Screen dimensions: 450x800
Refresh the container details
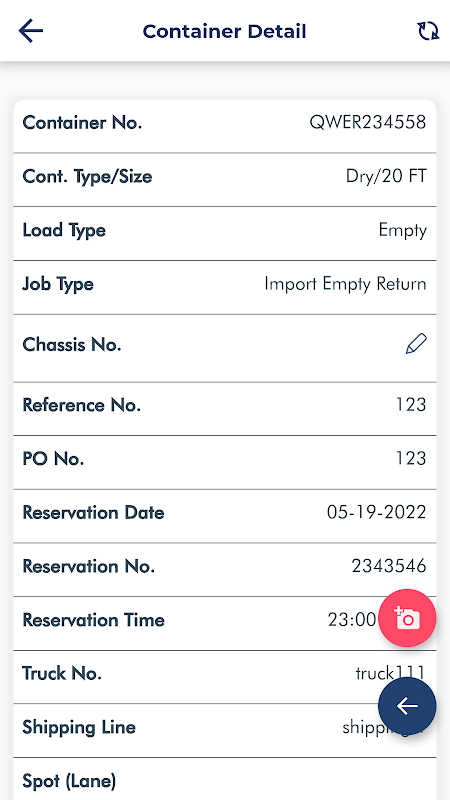pos(428,31)
